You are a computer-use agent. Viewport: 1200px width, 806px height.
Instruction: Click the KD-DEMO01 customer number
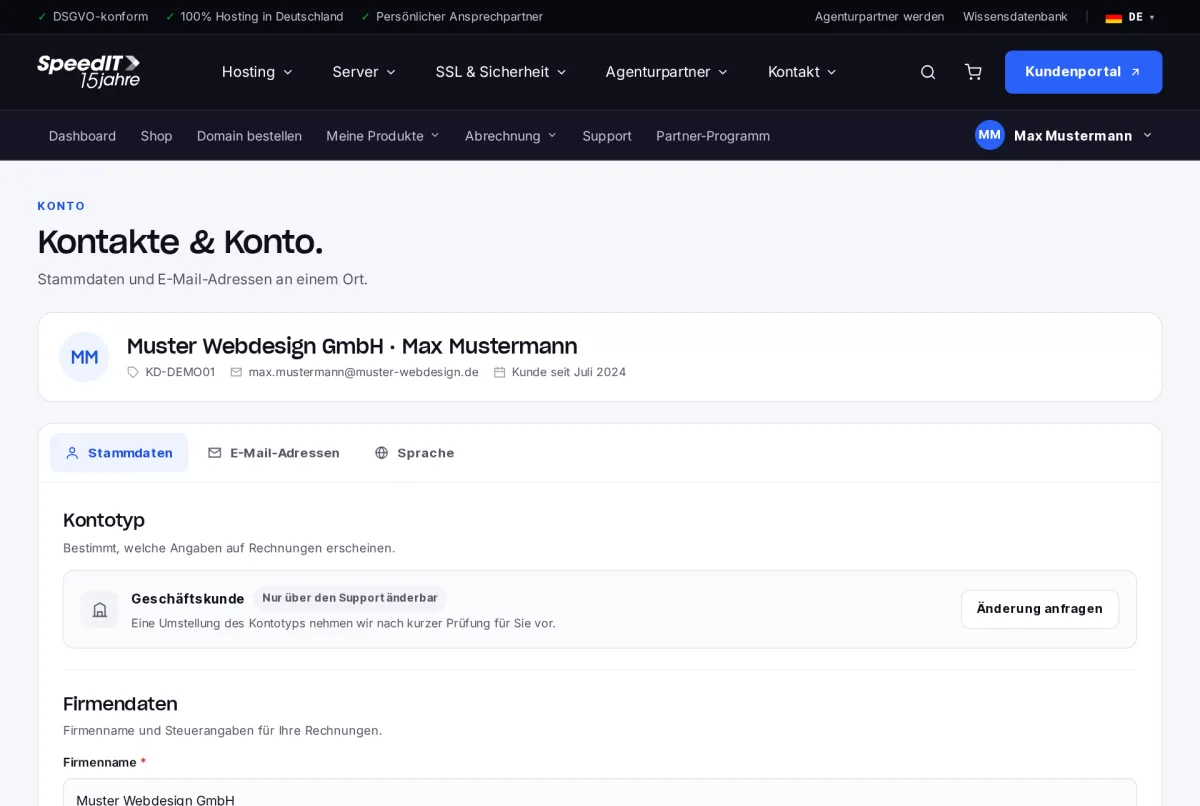180,372
